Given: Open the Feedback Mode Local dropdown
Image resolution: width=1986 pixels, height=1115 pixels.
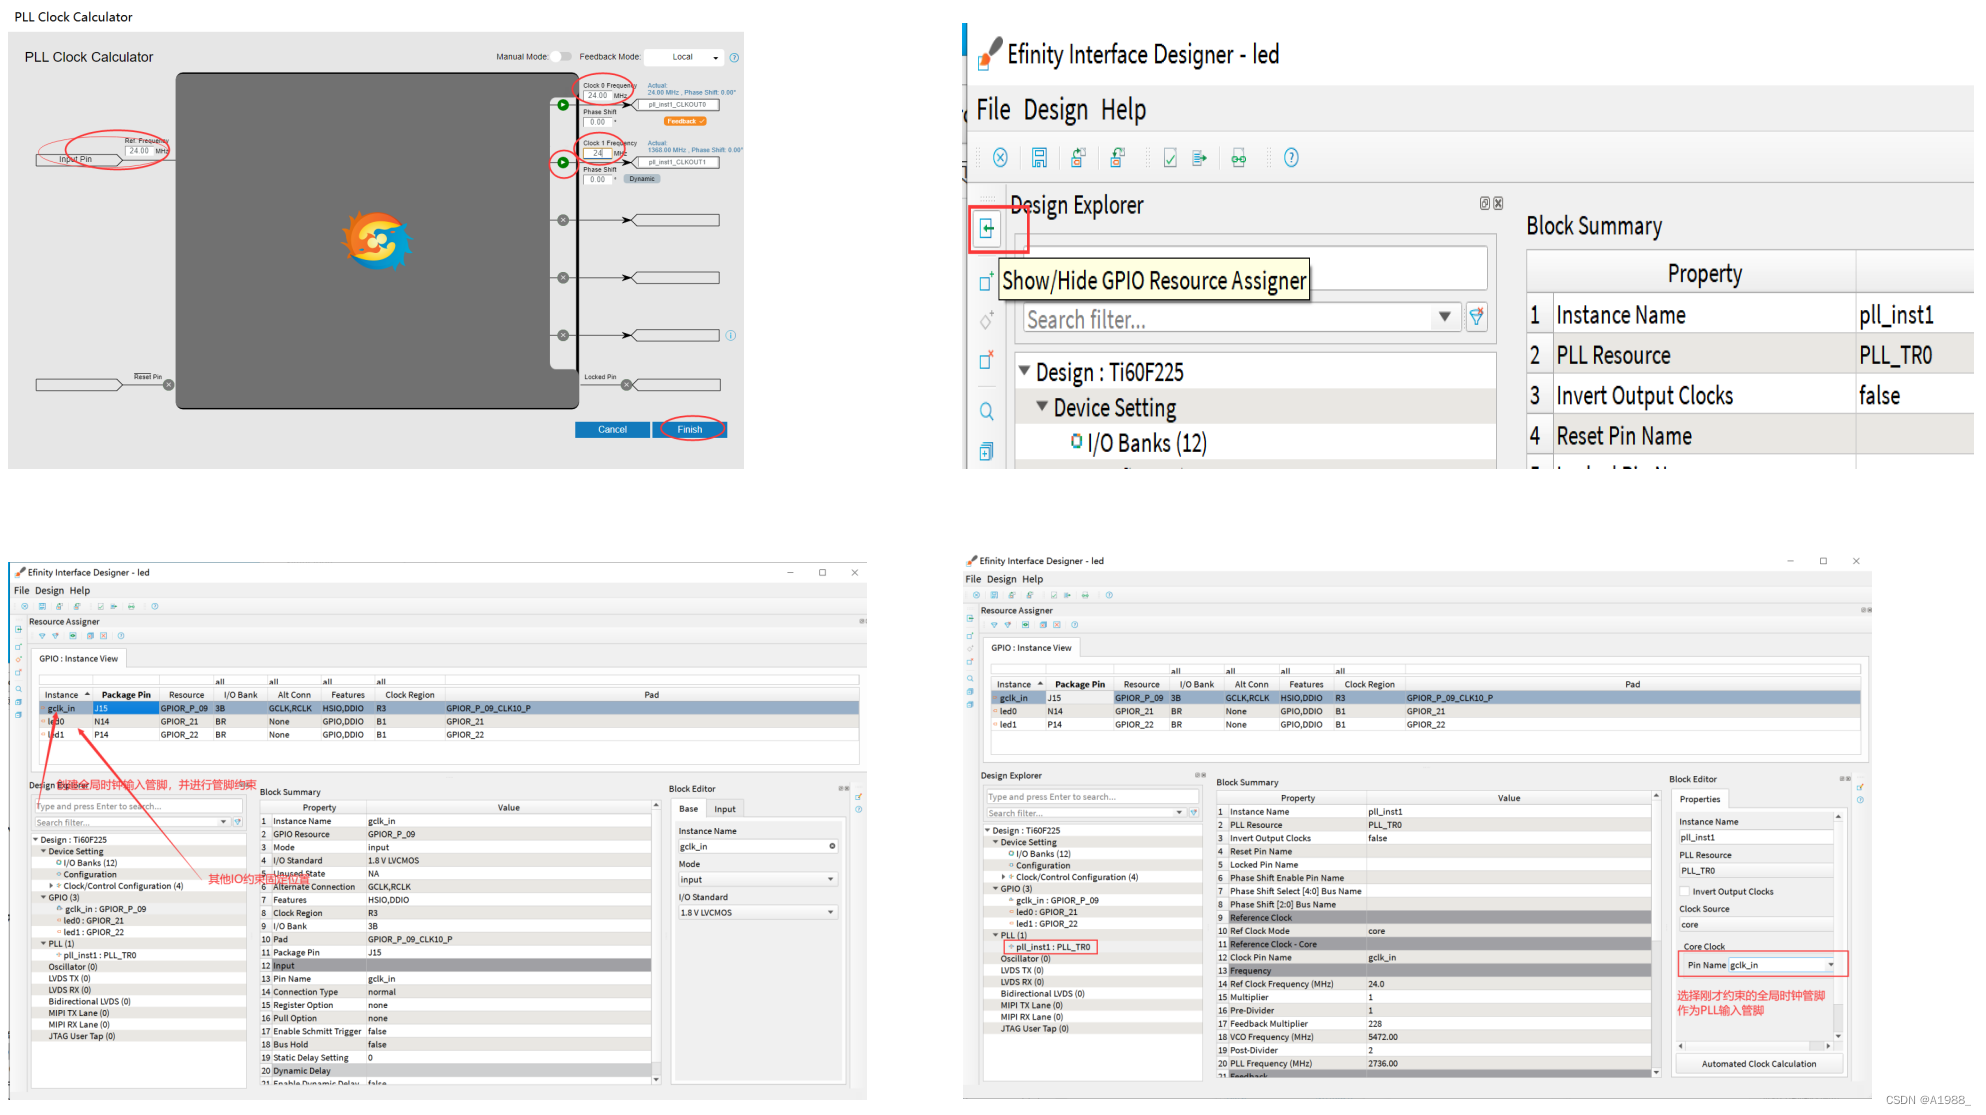Looking at the screenshot, I should [x=683, y=57].
